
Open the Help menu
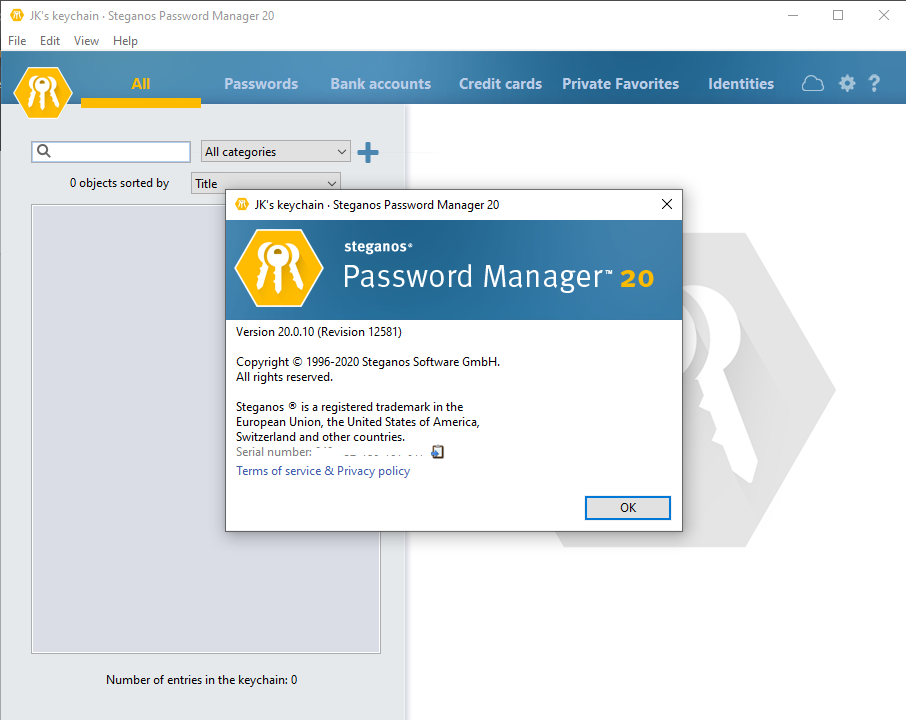(125, 40)
